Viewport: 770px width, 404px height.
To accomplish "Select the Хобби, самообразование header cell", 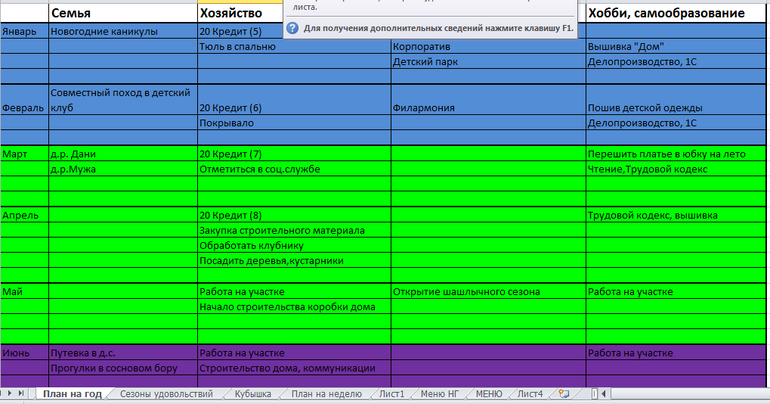I will tap(676, 13).
